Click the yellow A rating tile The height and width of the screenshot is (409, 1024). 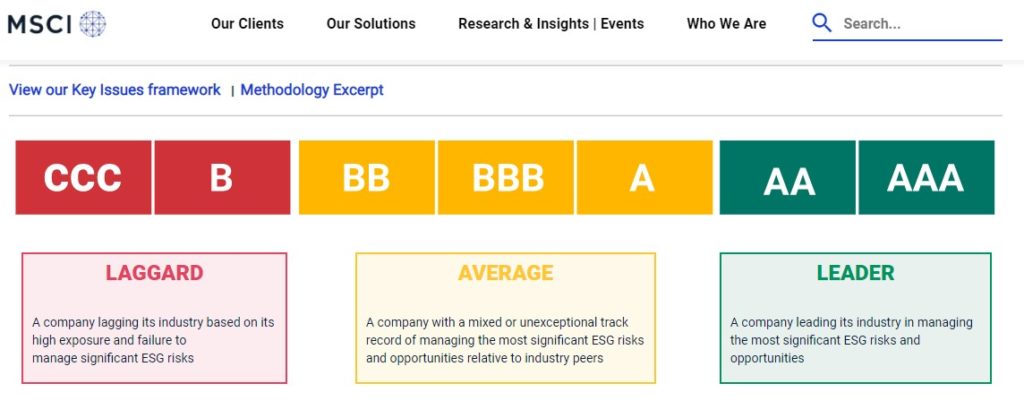click(645, 177)
